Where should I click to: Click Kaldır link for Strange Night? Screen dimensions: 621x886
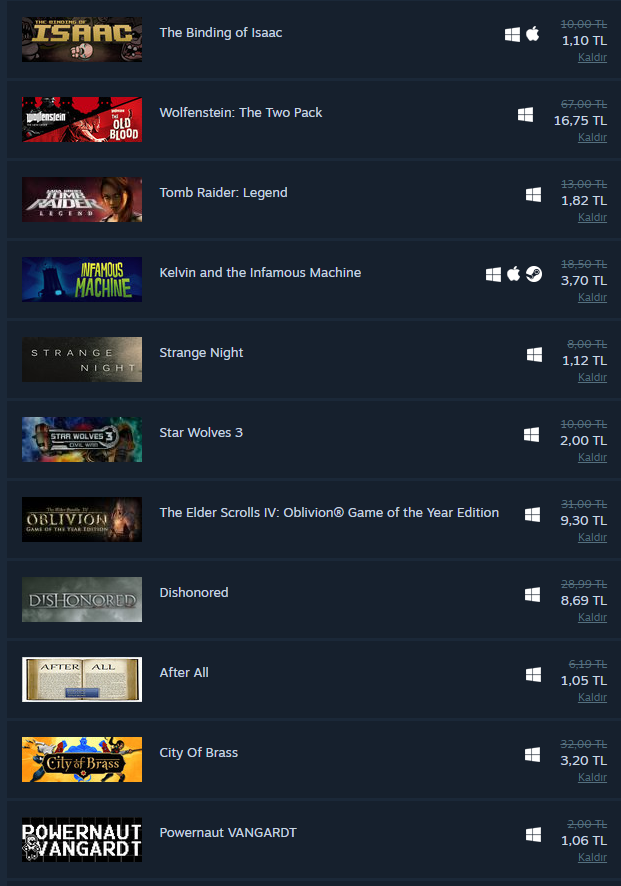pyautogui.click(x=592, y=377)
